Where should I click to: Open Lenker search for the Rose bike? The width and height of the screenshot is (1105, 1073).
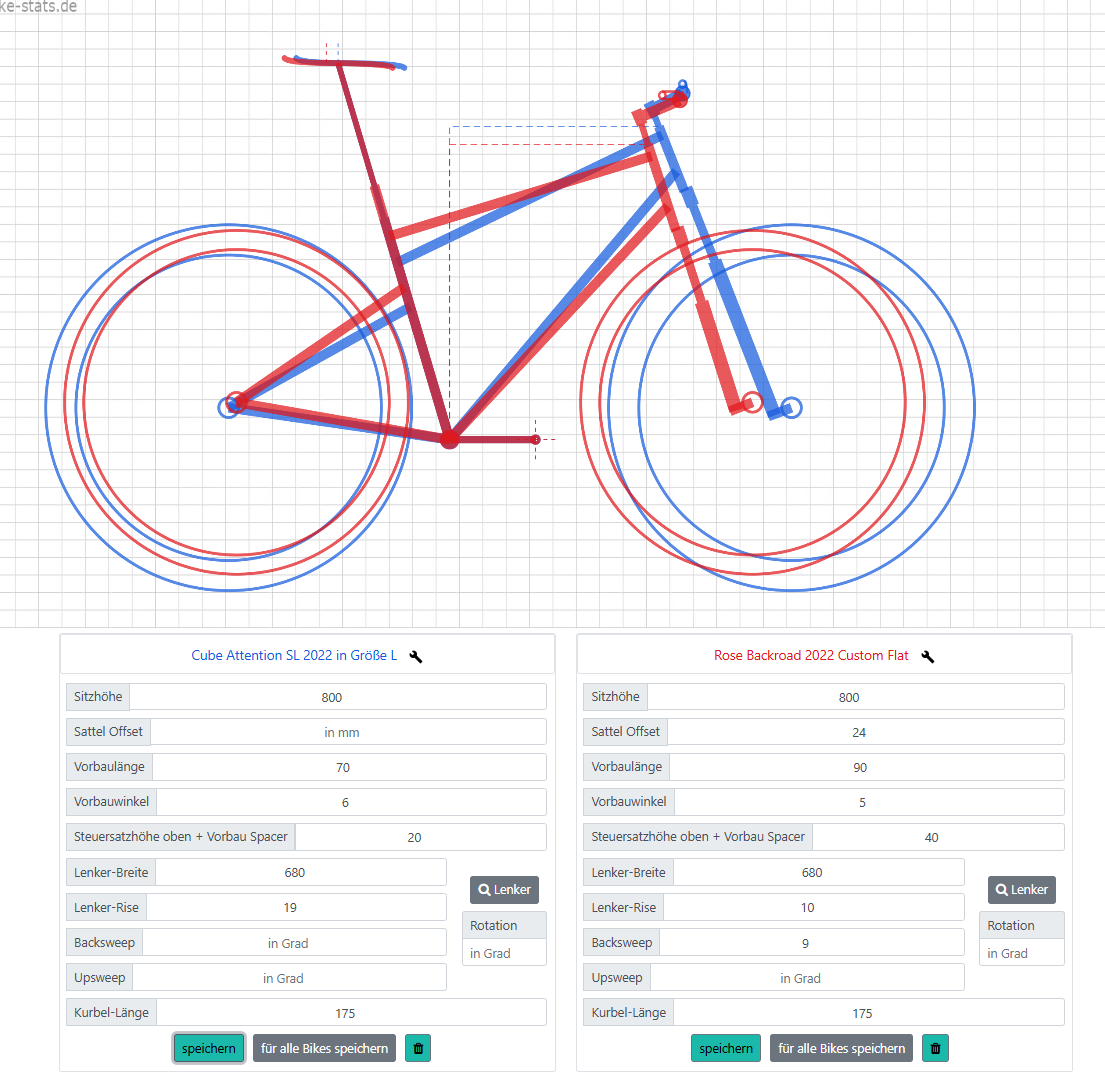(1022, 890)
